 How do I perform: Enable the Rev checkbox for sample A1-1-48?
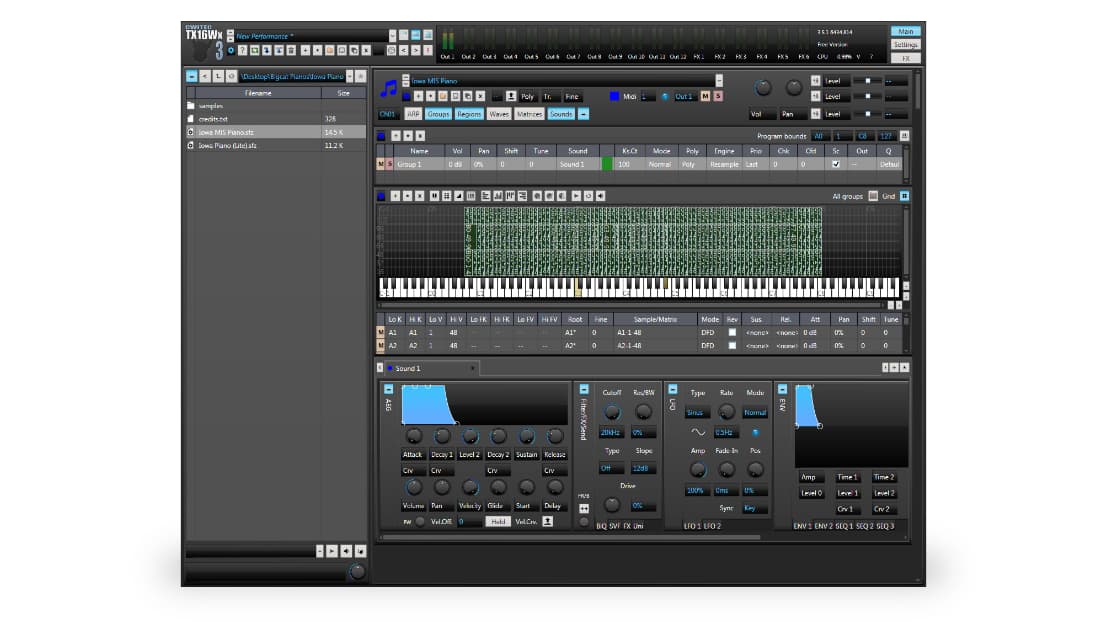(x=731, y=331)
